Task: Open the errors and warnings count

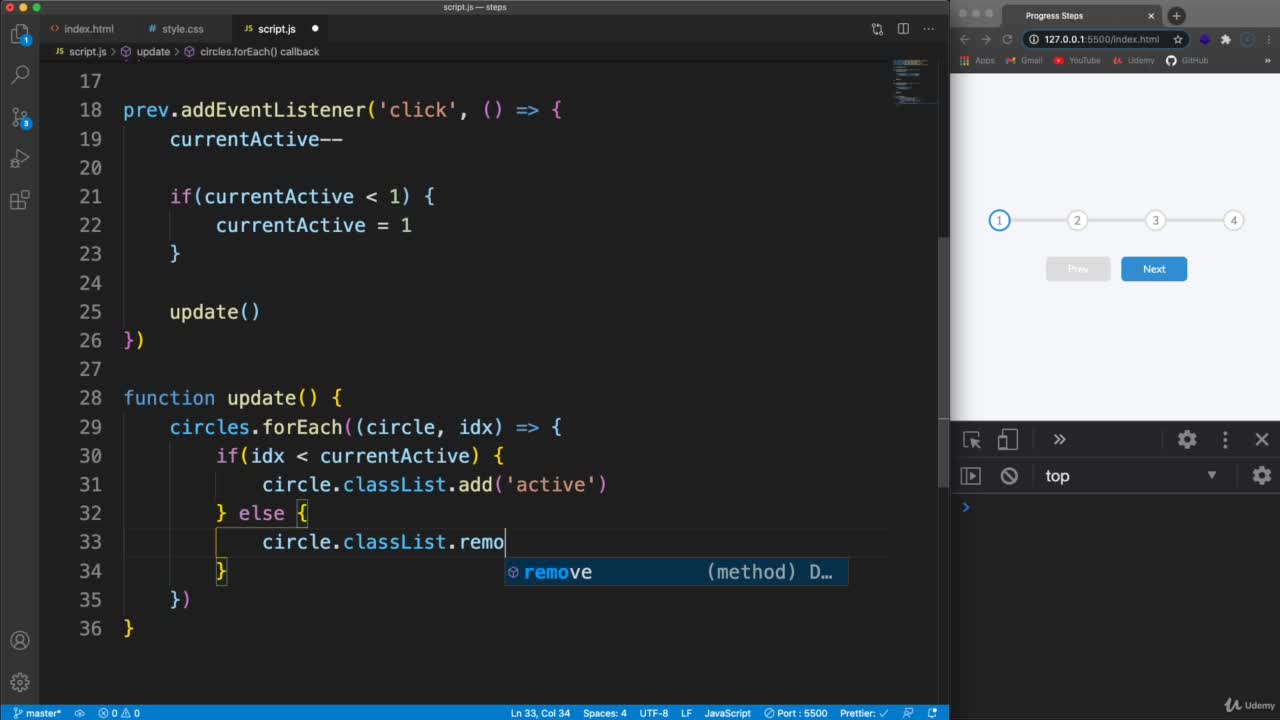Action: click(x=119, y=713)
